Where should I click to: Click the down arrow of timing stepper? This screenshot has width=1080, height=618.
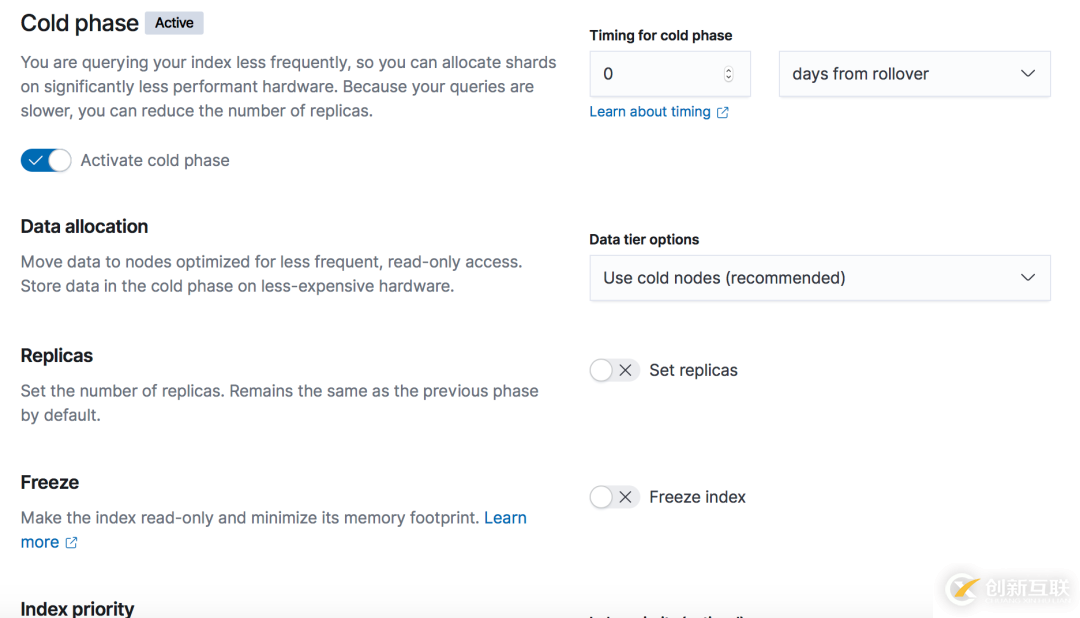pos(728,78)
